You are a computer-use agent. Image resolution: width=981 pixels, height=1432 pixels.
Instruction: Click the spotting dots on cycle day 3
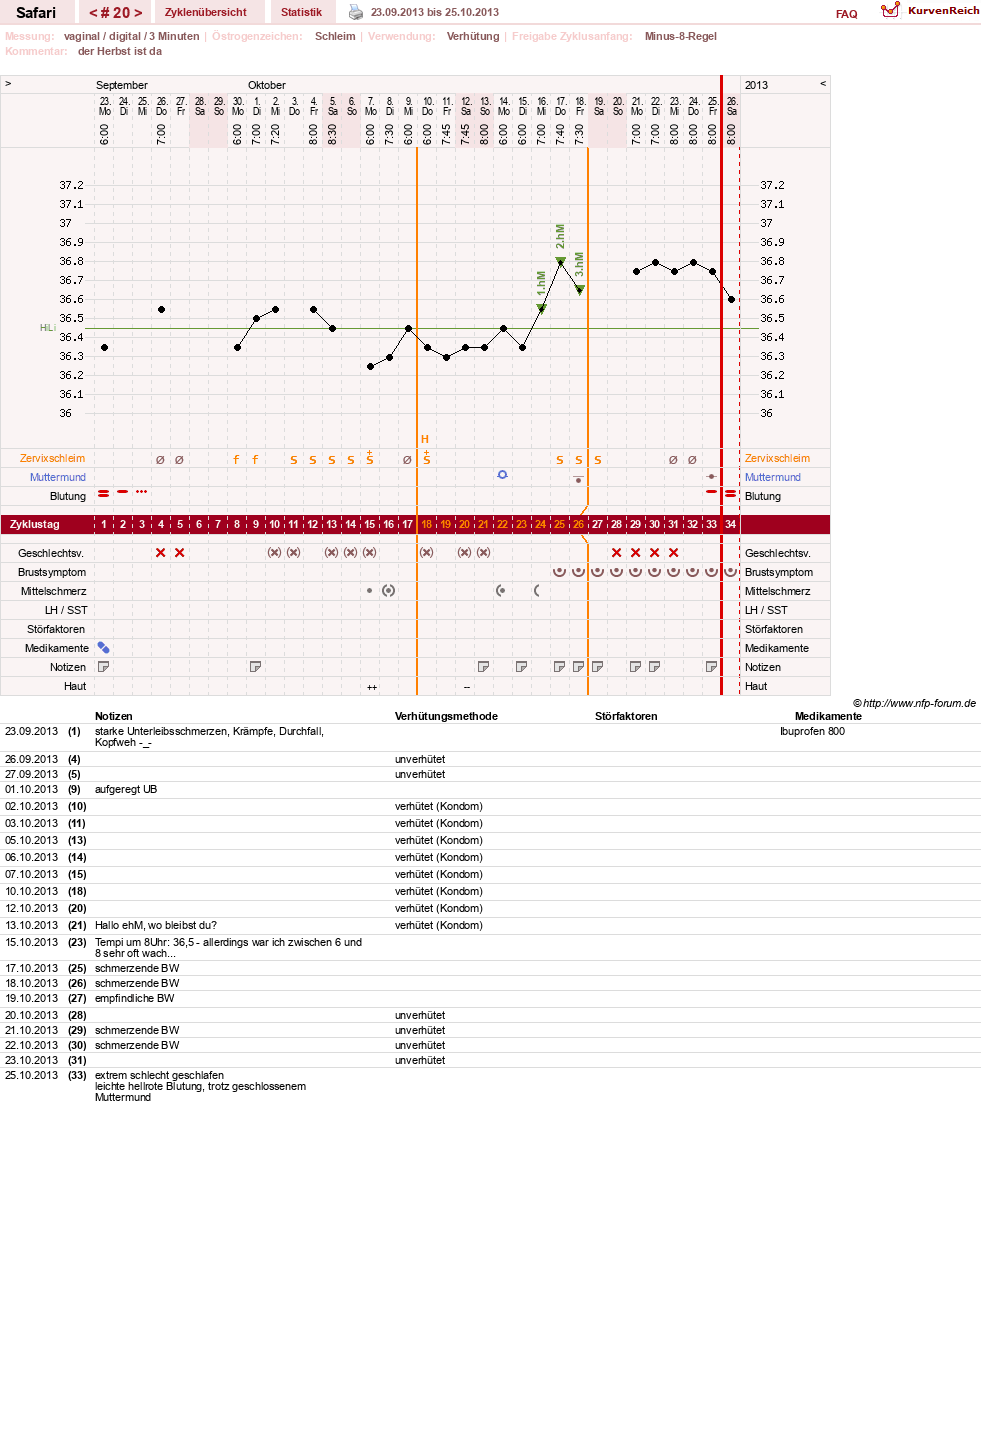(x=141, y=492)
